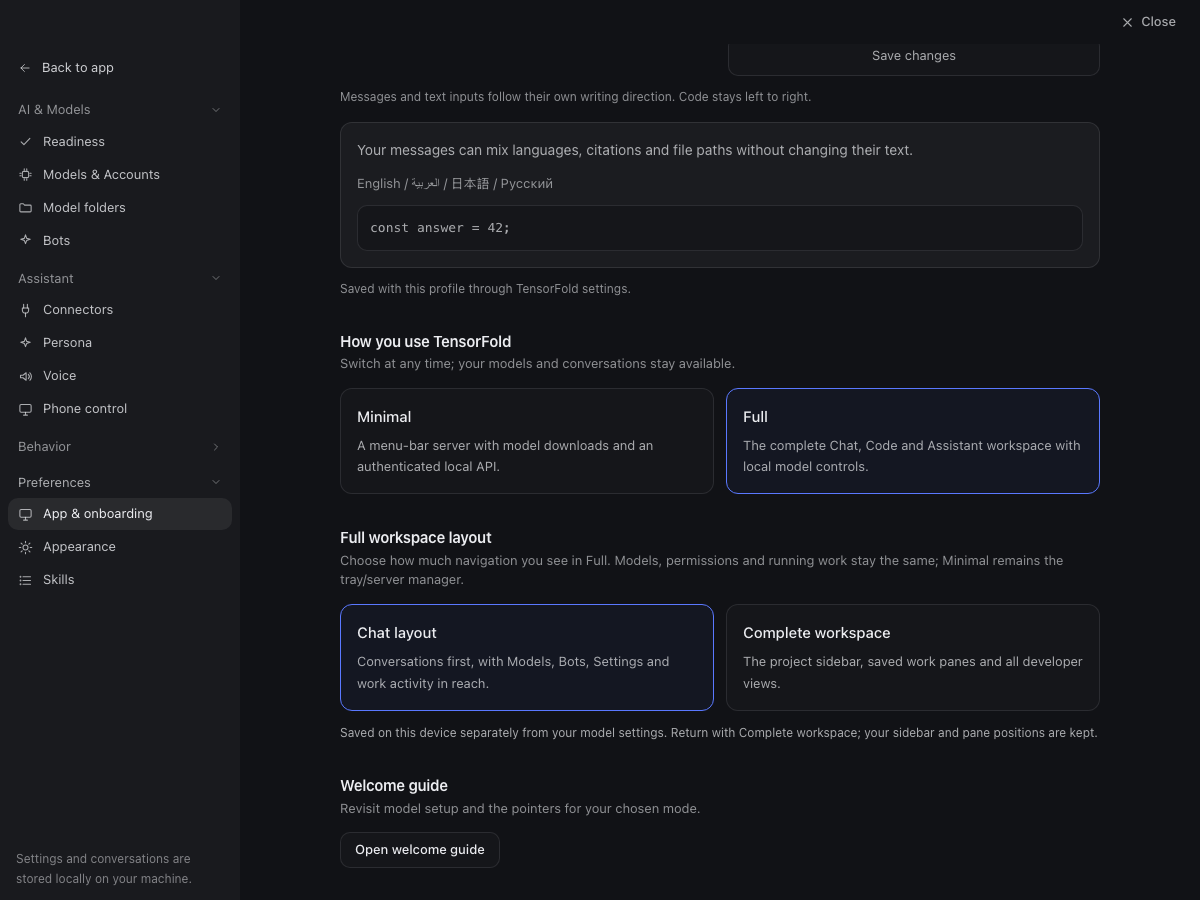Screen dimensions: 1200x900
Task: Open the Bots page
Action: (x=120, y=241)
